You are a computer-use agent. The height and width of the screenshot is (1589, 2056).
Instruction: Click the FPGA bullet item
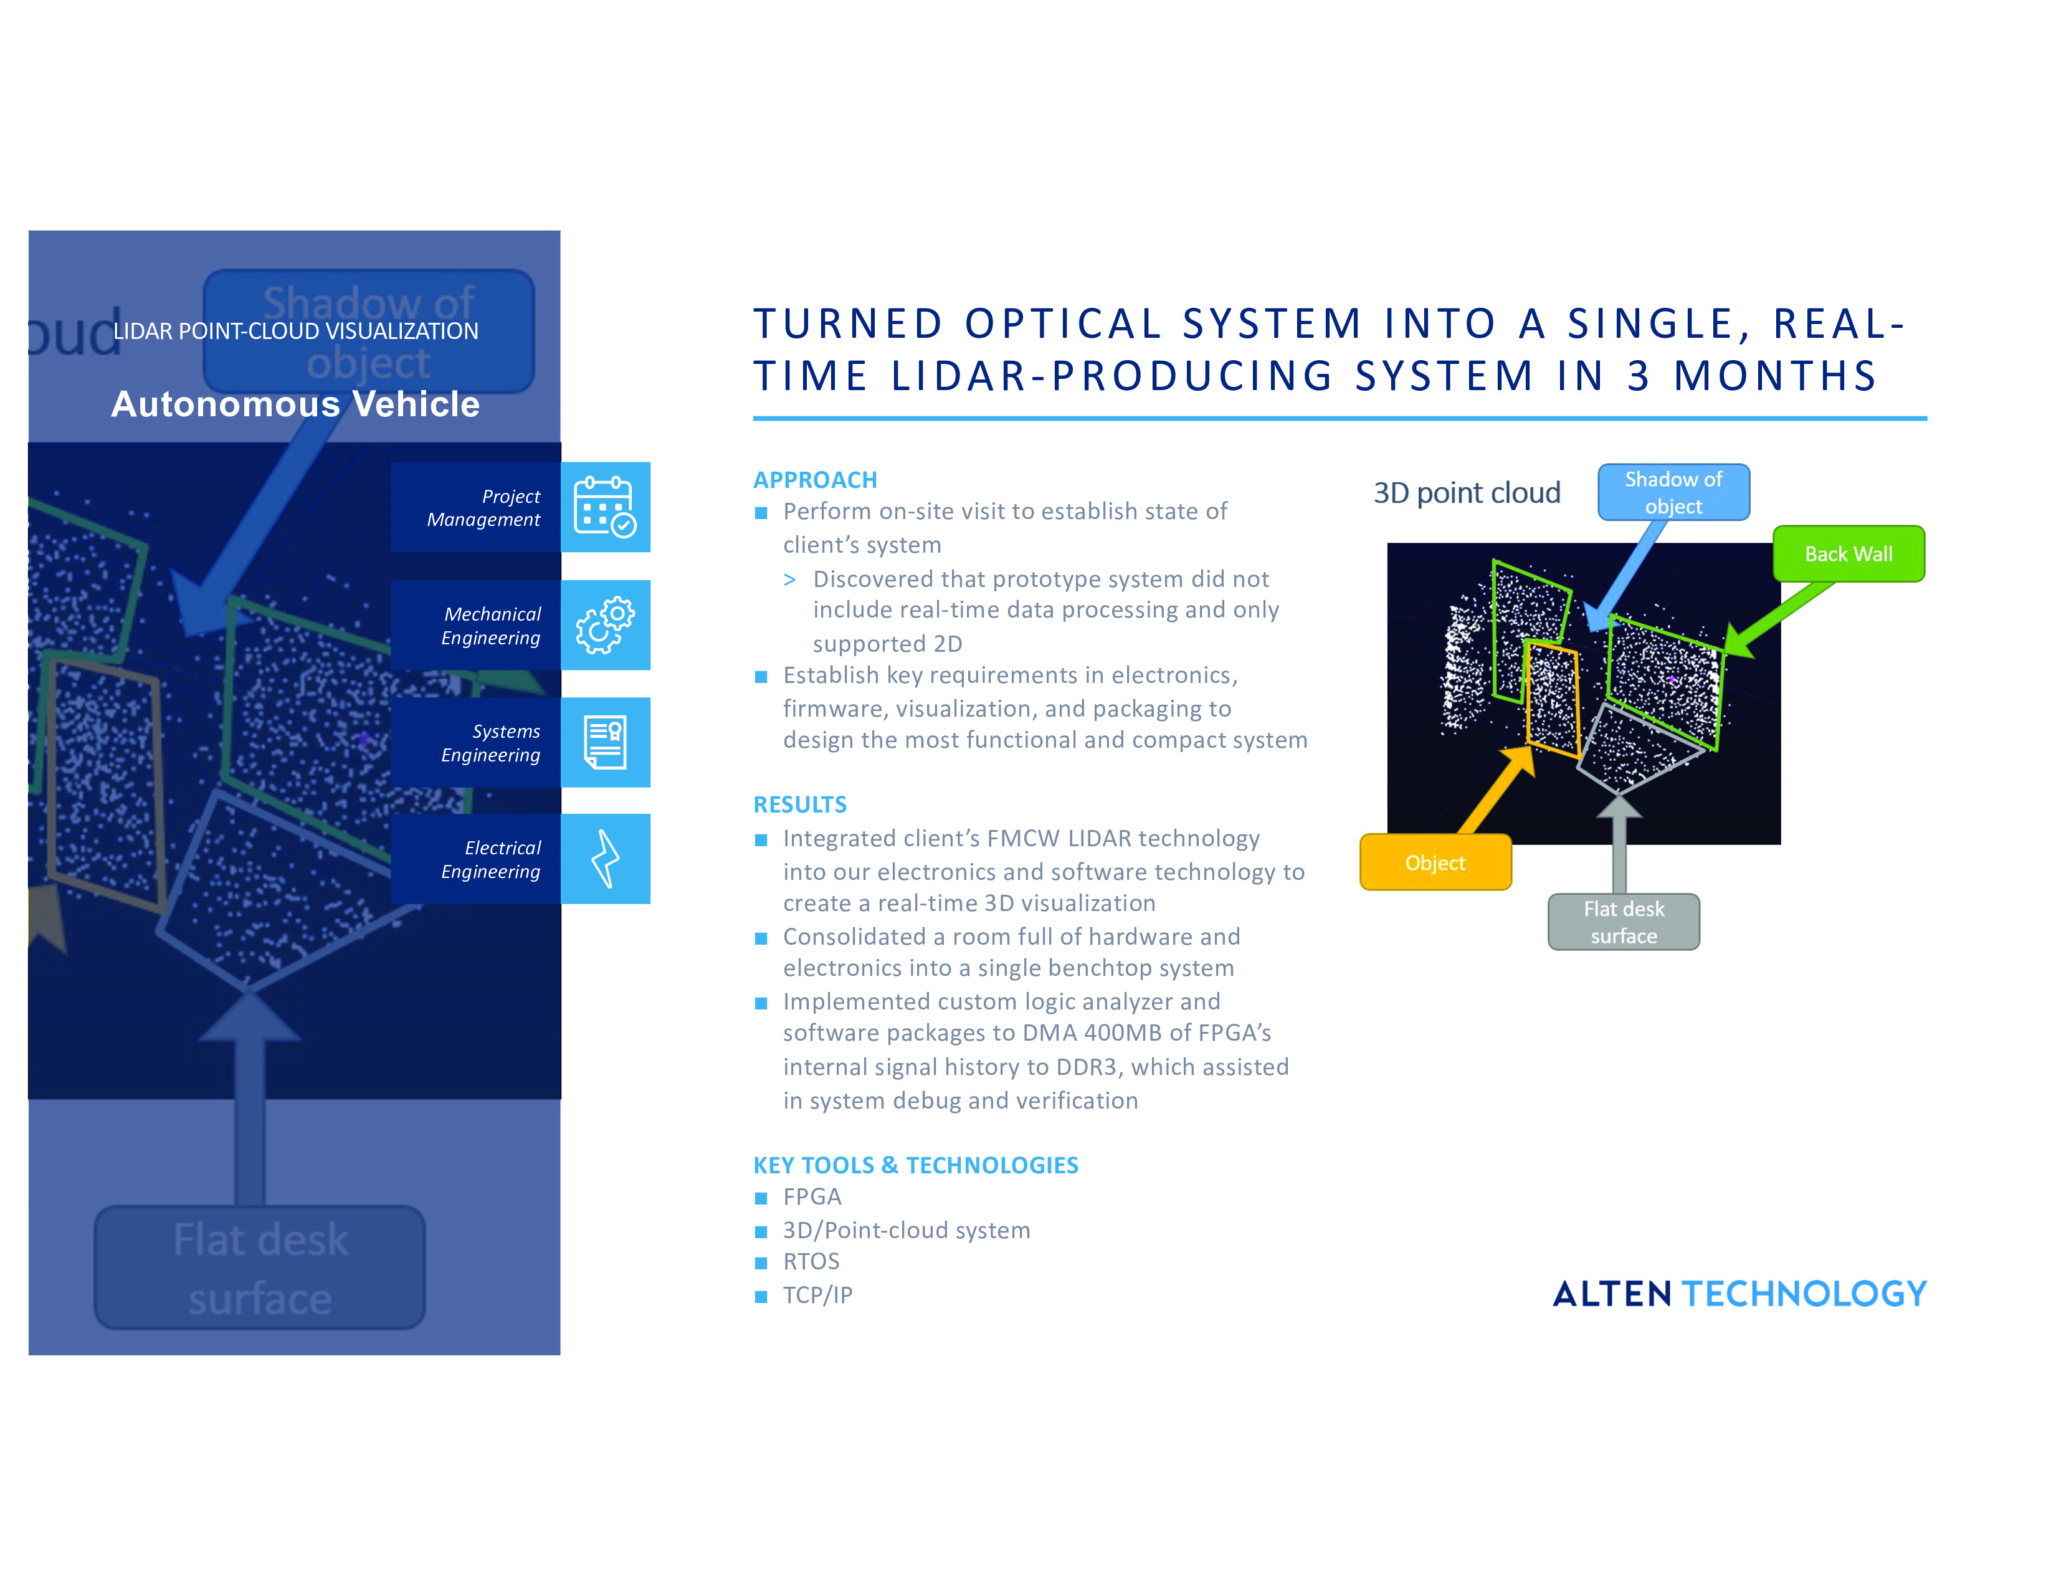(x=812, y=1197)
